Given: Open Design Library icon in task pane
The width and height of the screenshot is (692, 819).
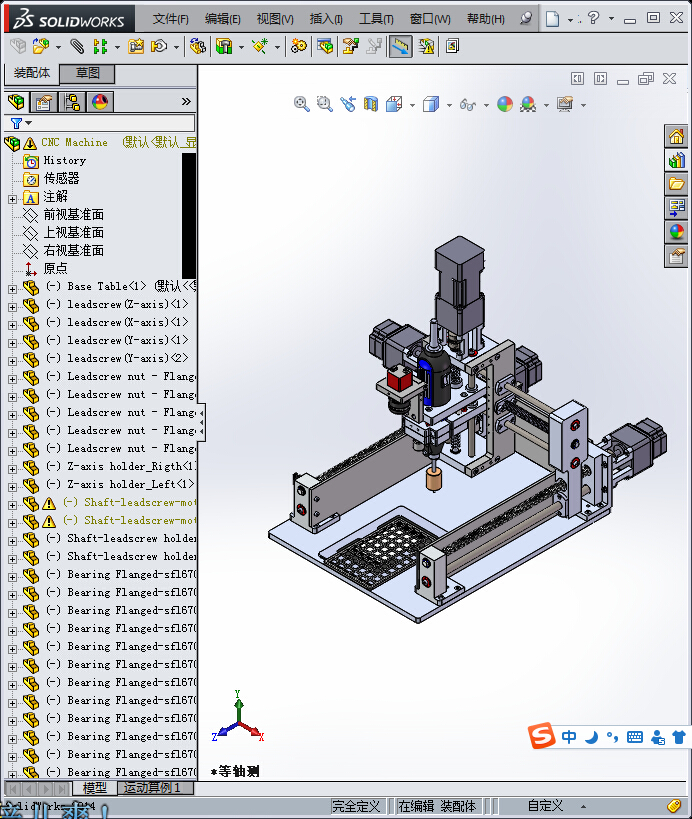Looking at the screenshot, I should [x=676, y=160].
